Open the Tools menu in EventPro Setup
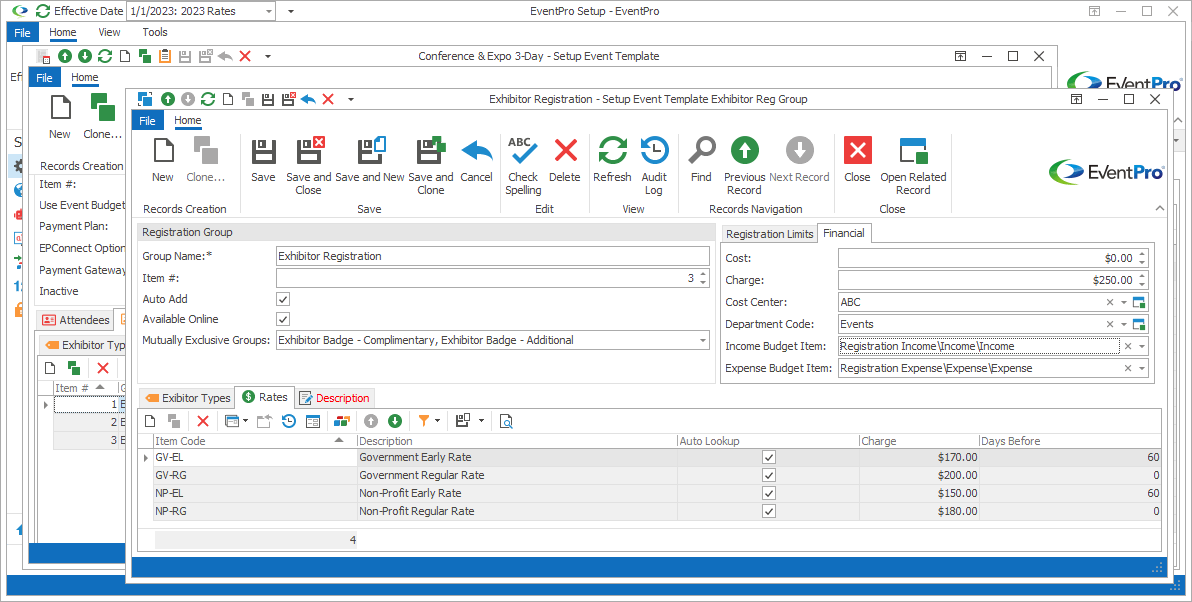 click(x=154, y=32)
